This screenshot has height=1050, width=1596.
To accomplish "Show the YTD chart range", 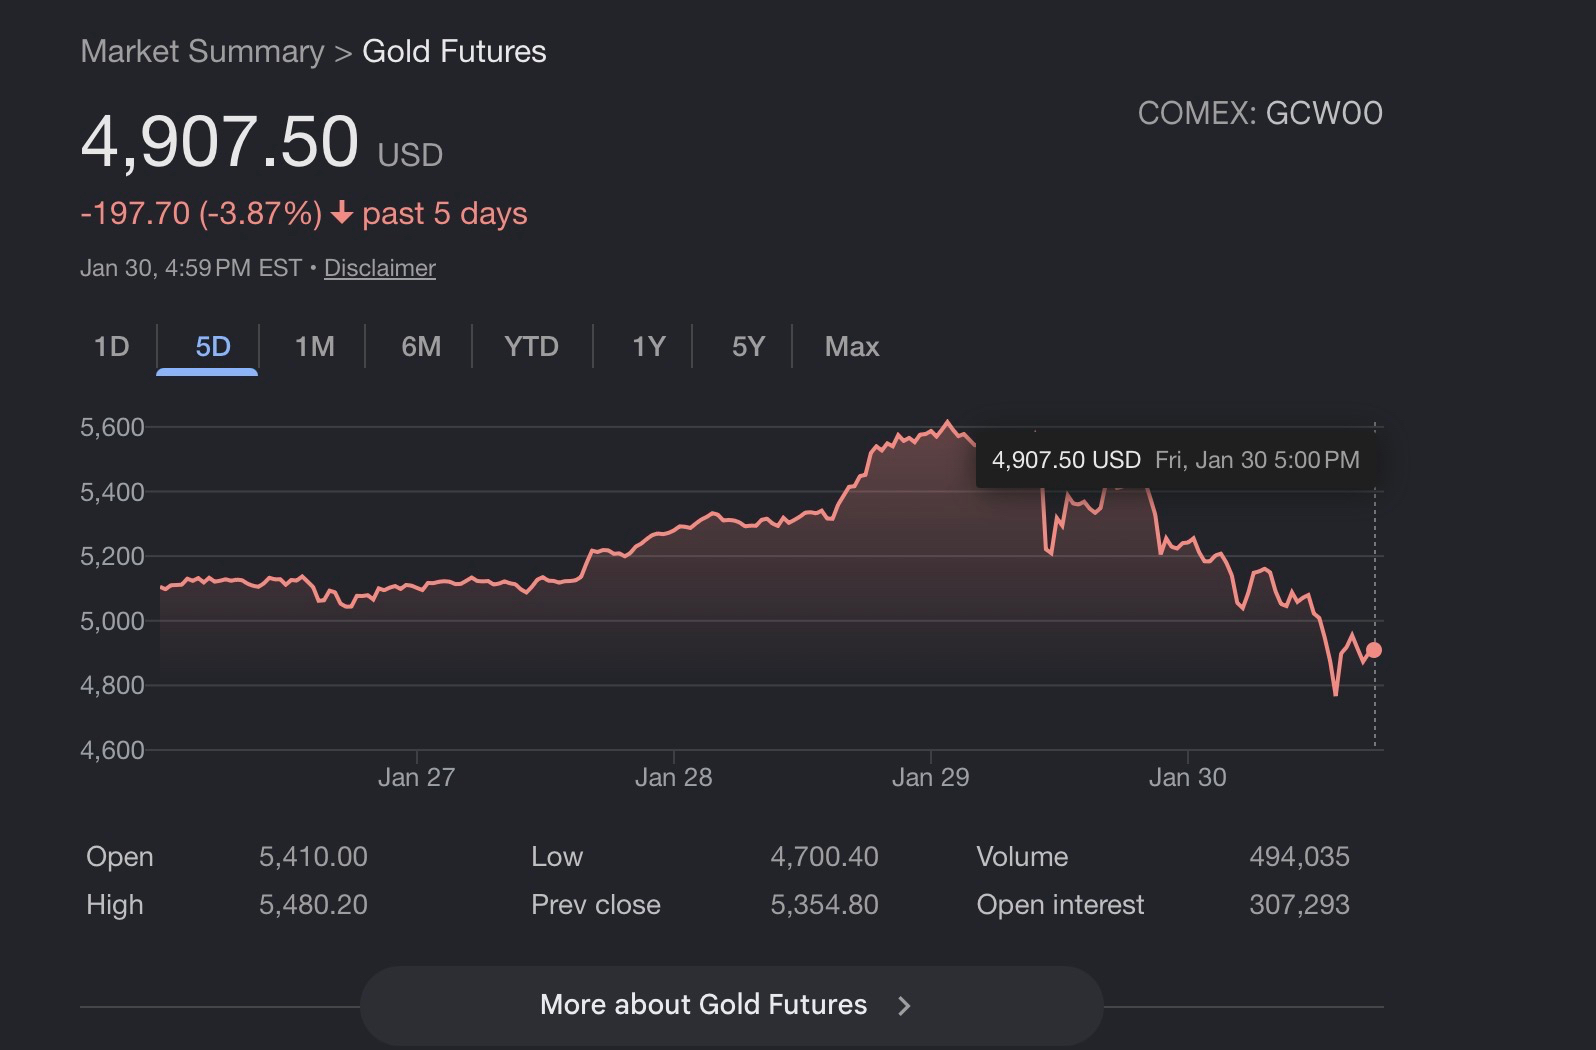I will (x=531, y=347).
